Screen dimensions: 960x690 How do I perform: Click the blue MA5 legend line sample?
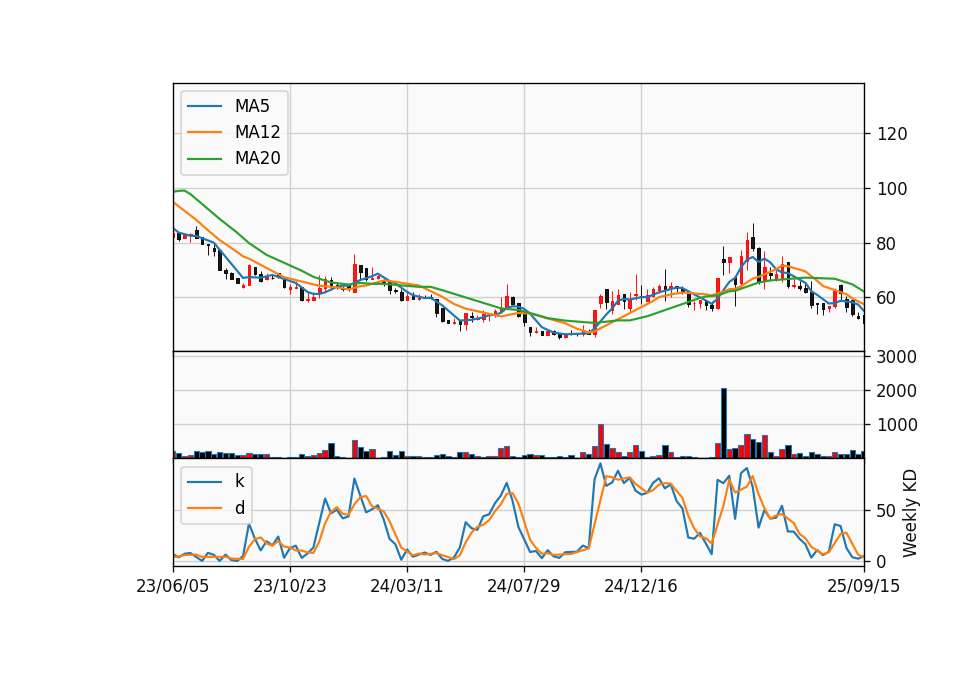click(x=204, y=107)
